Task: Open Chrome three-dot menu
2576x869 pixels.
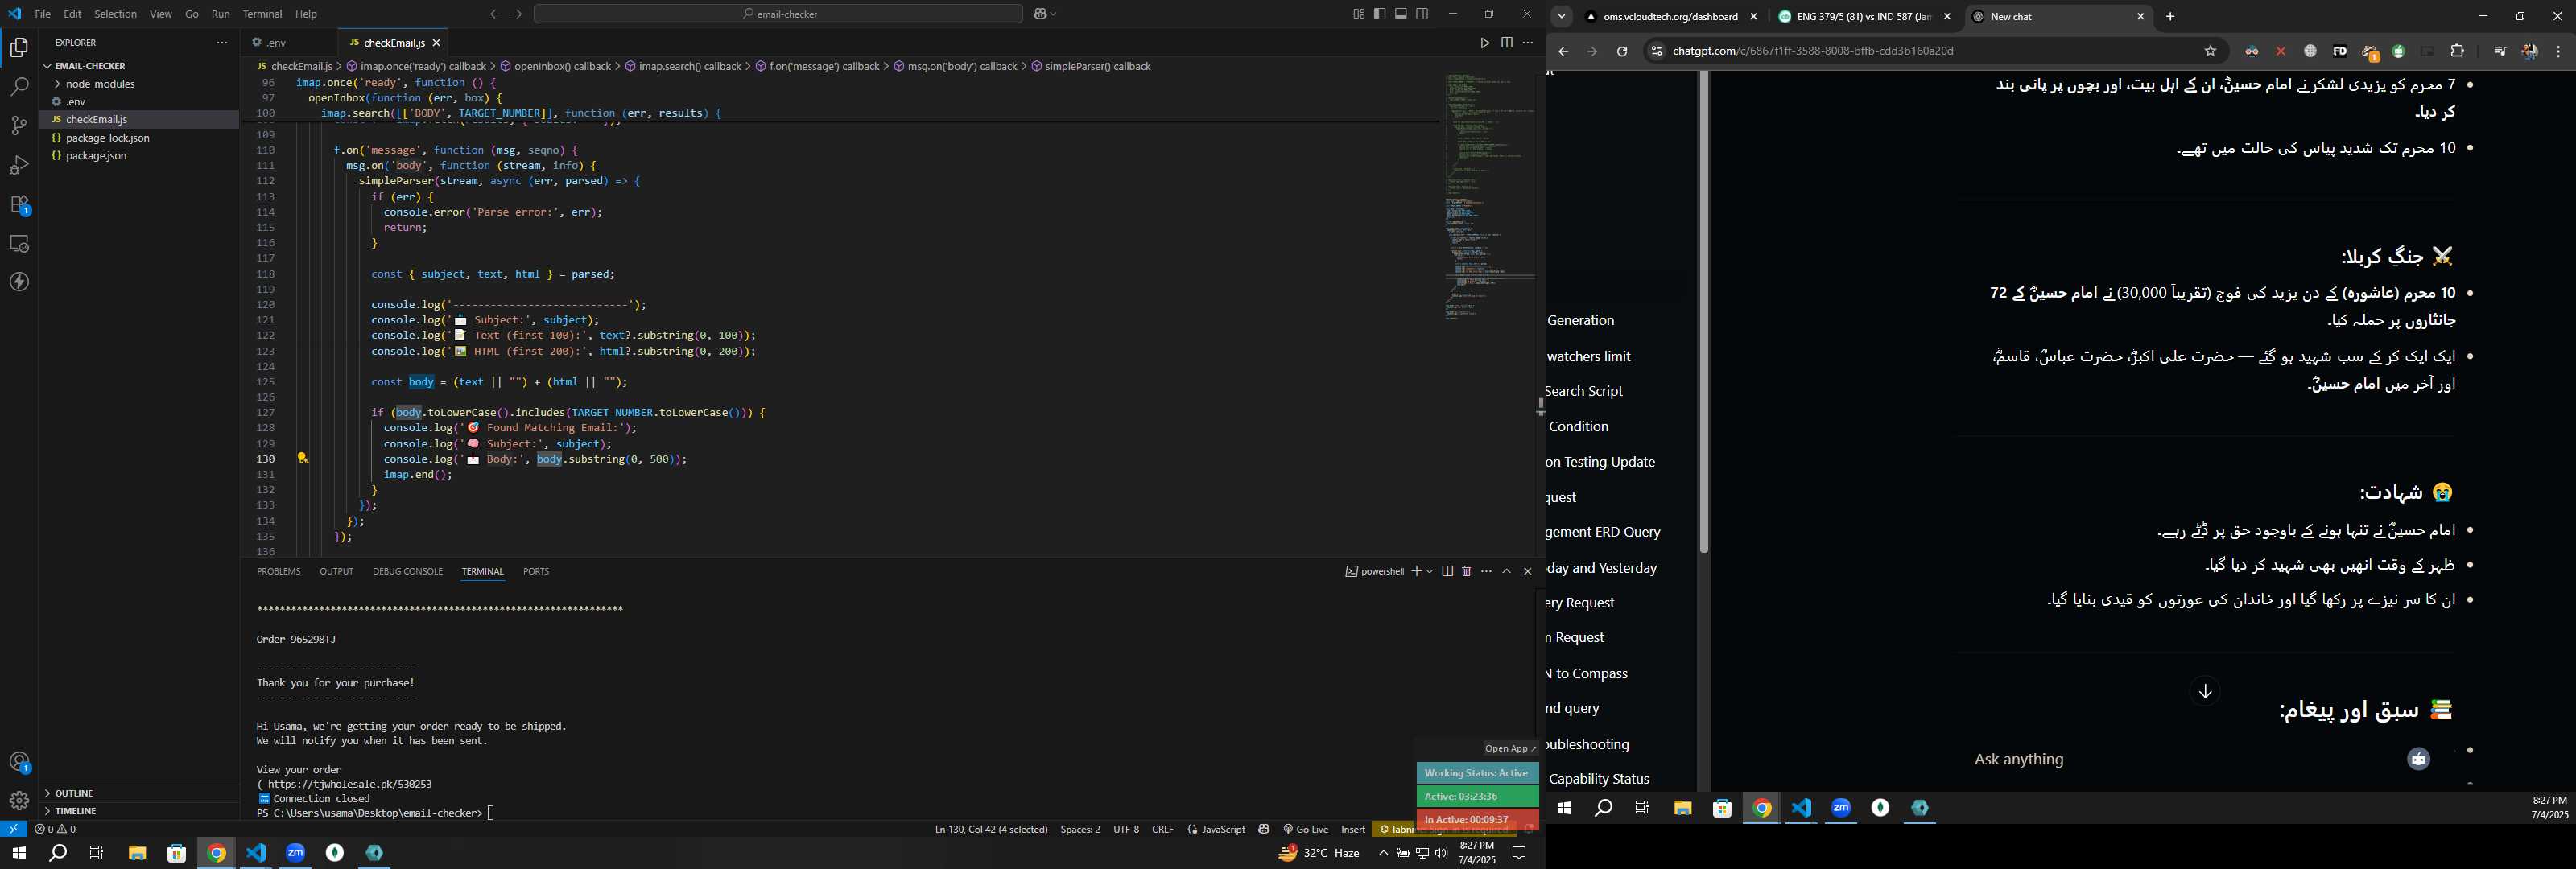Action: [2558, 51]
